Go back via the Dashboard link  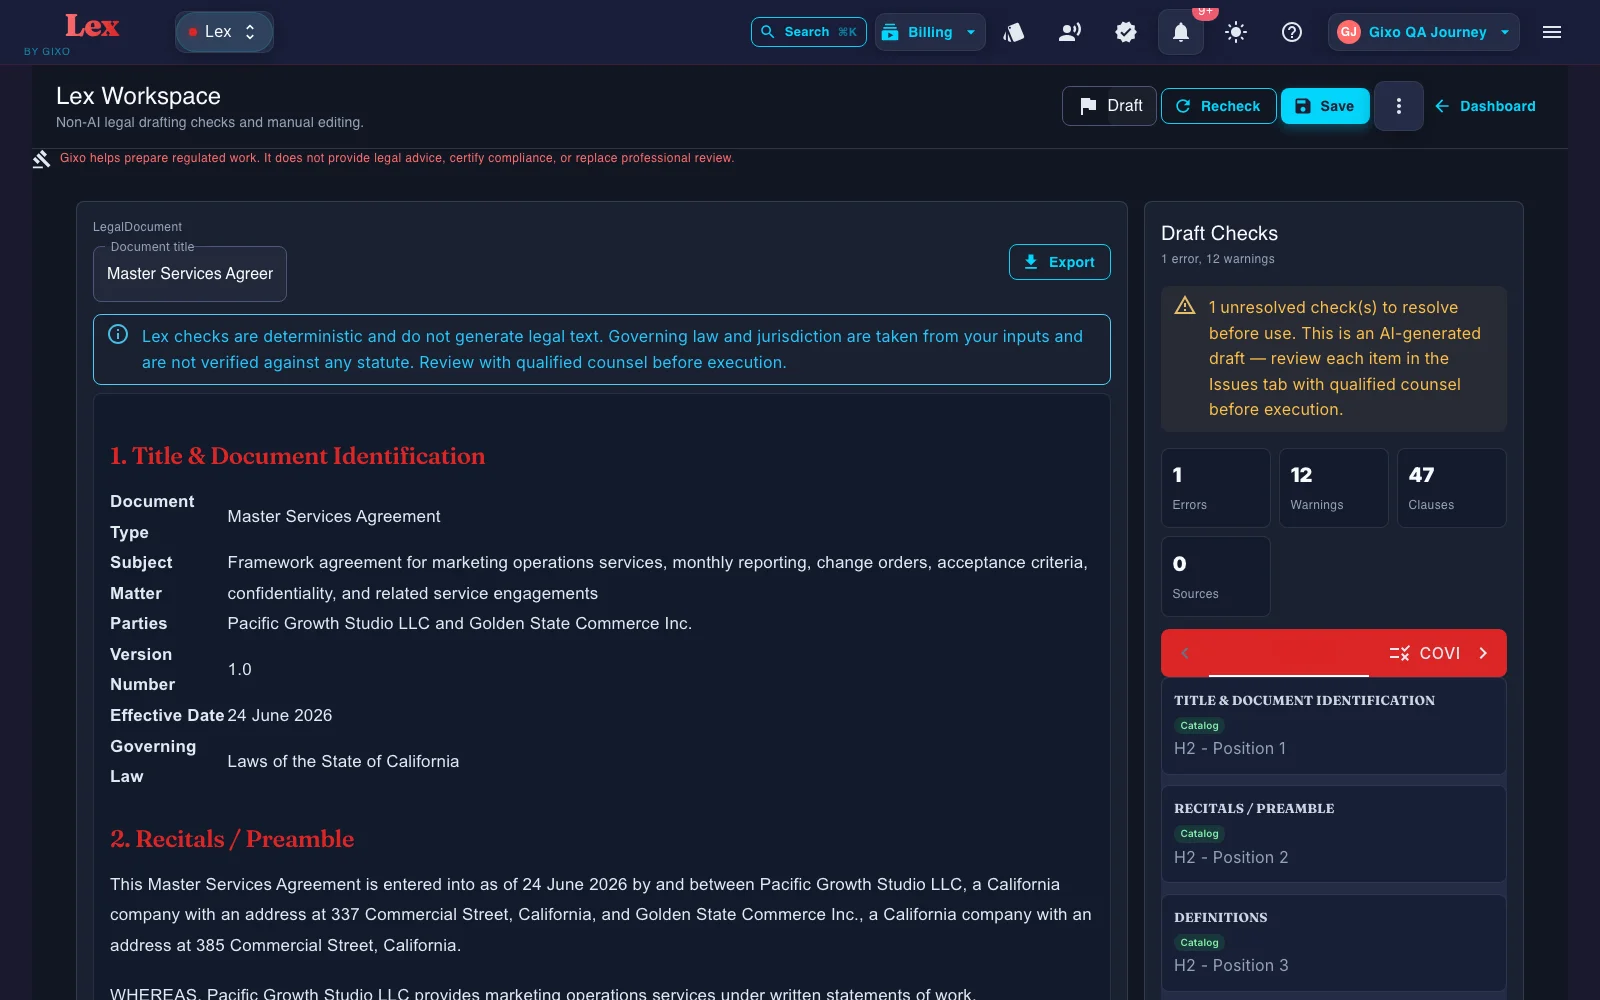(1486, 106)
